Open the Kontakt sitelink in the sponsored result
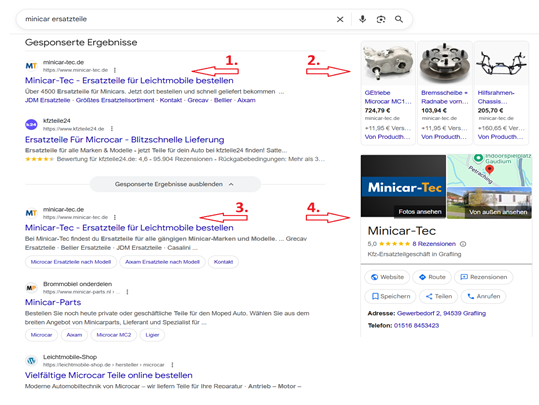Viewport: 539px width, 405px height. tap(170, 100)
